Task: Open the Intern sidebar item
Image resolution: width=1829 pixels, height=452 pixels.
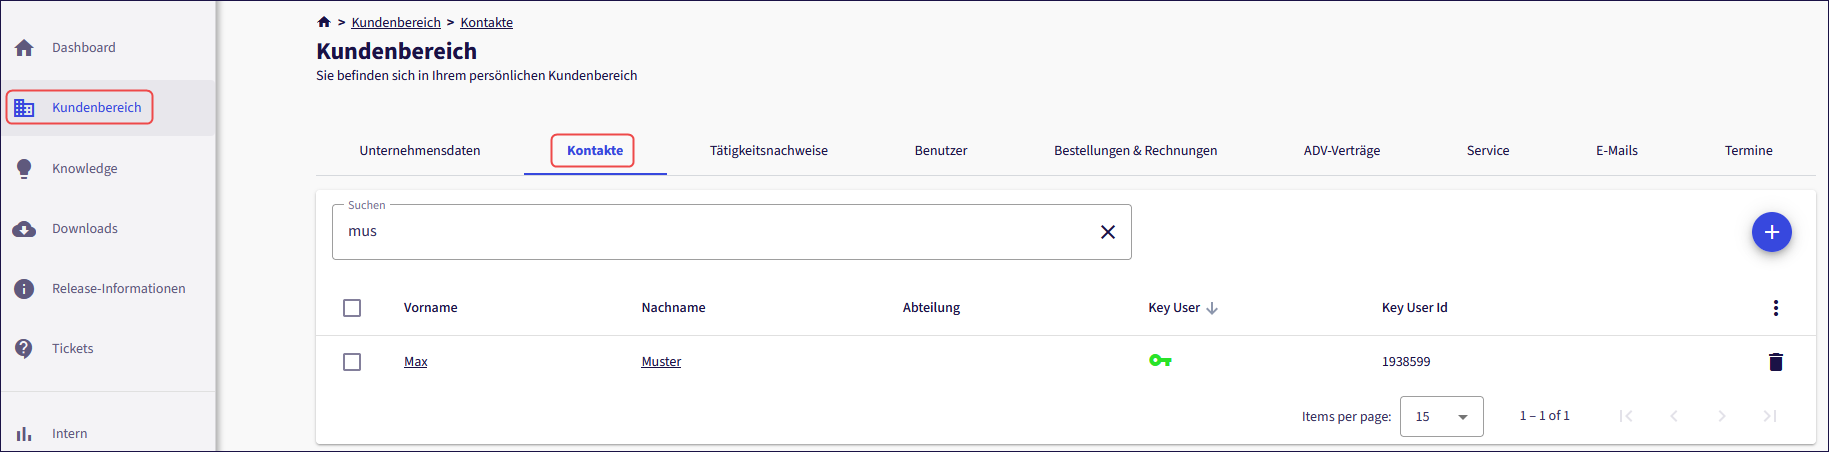Action: pyautogui.click(x=69, y=434)
